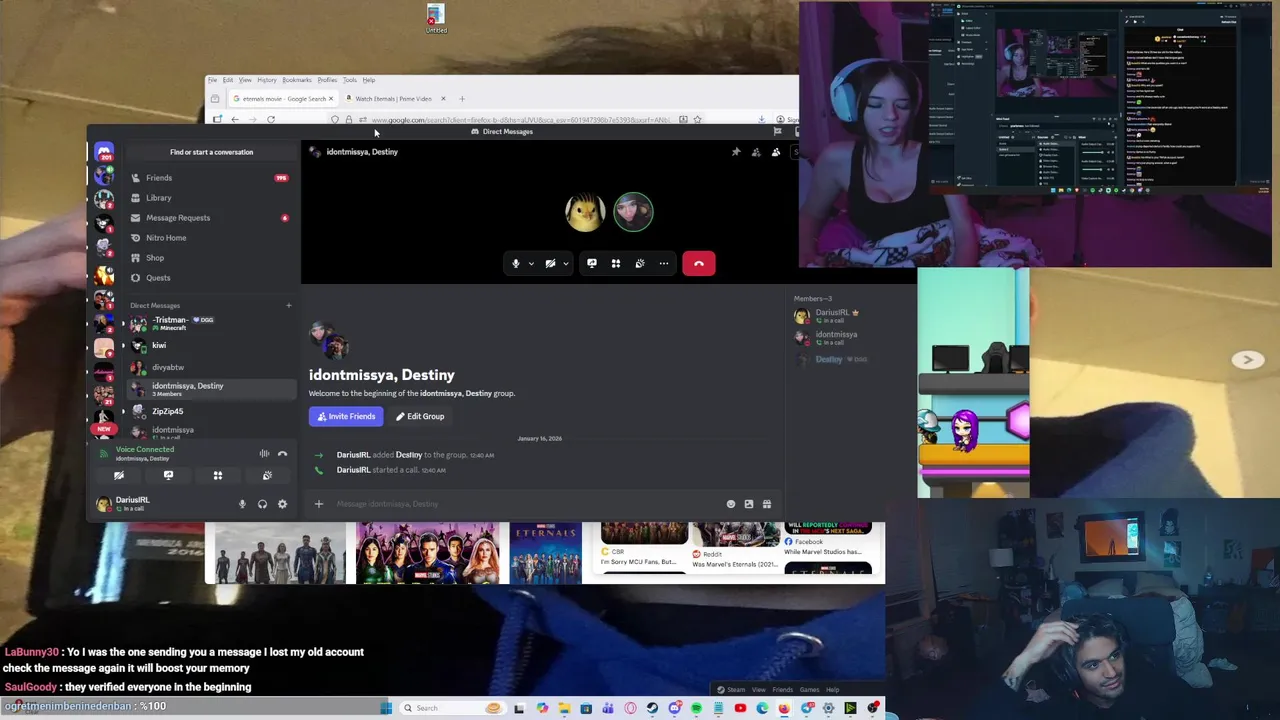Open sticker picker in message bar
The width and height of the screenshot is (1280, 720).
[749, 504]
